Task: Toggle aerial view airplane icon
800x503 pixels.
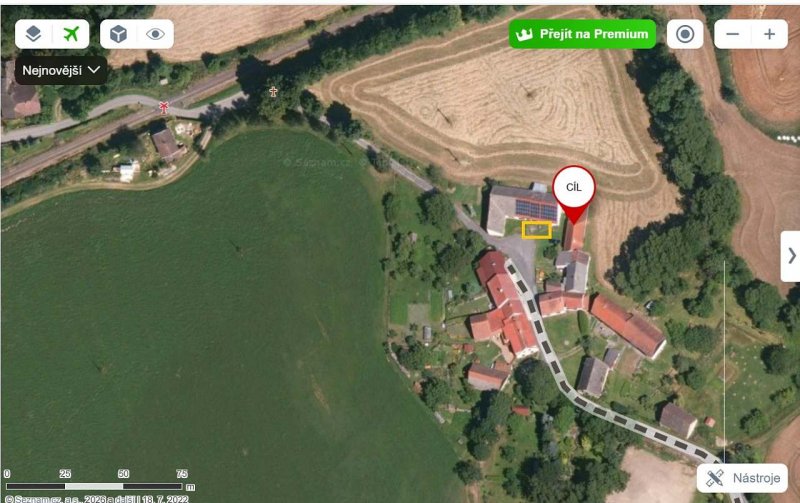Action: tap(71, 34)
